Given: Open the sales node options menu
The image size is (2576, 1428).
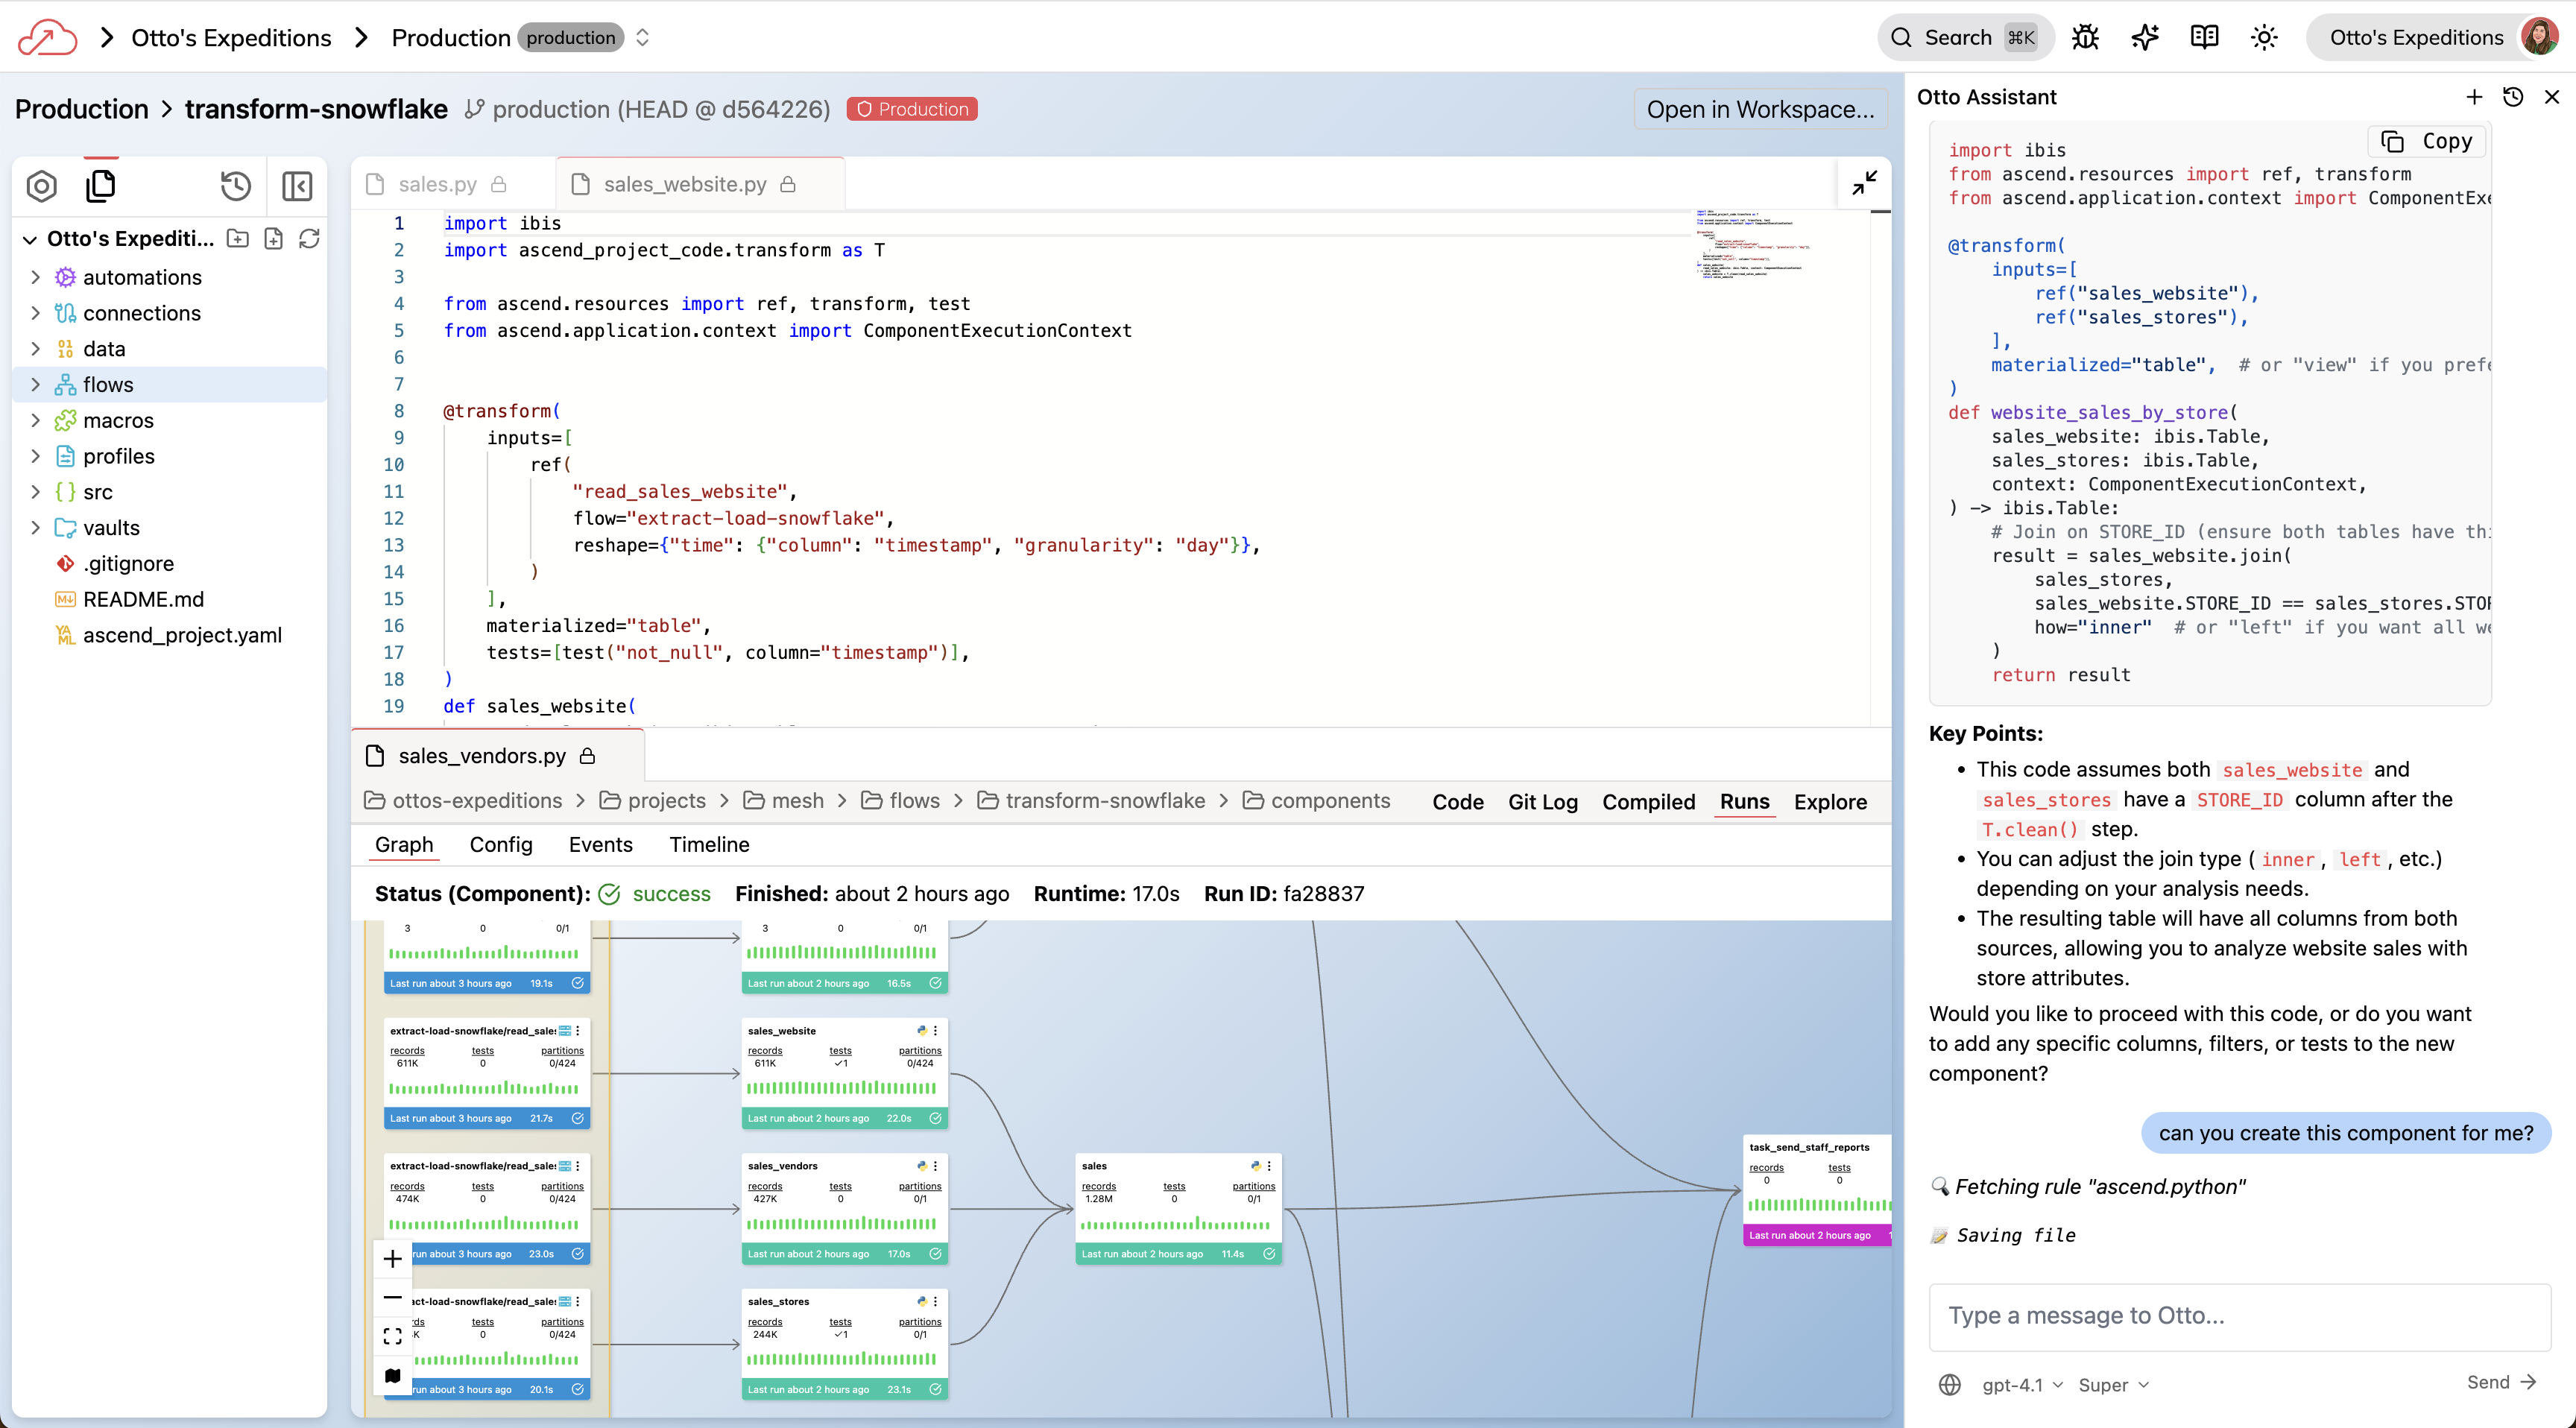Looking at the screenshot, I should 1269,1166.
